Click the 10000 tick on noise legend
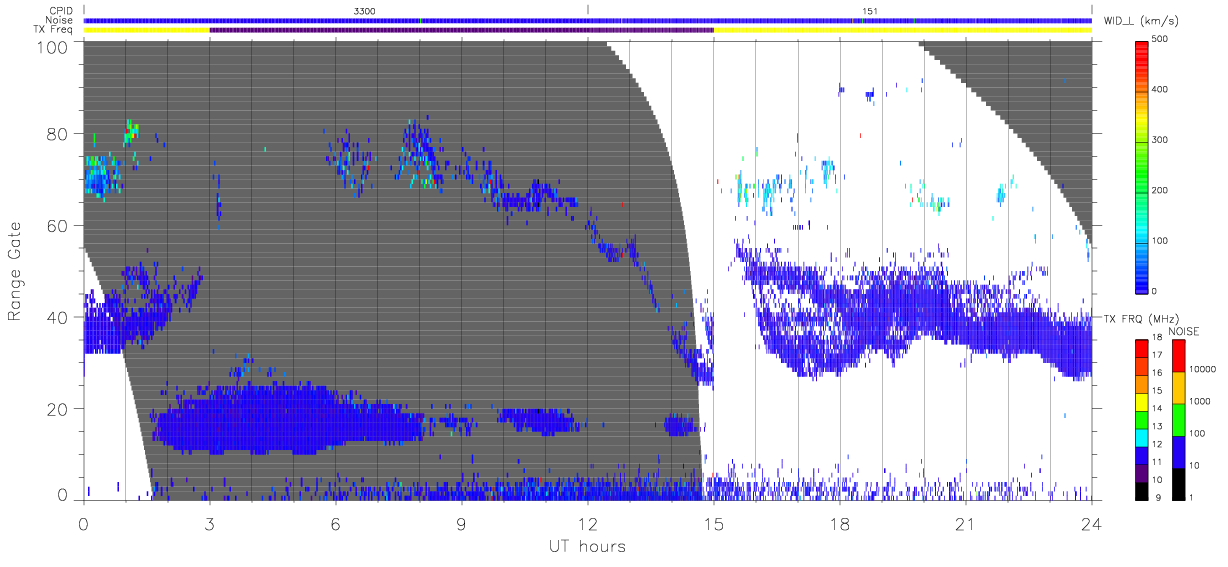This screenshot has width=1228, height=567. pos(1201,369)
